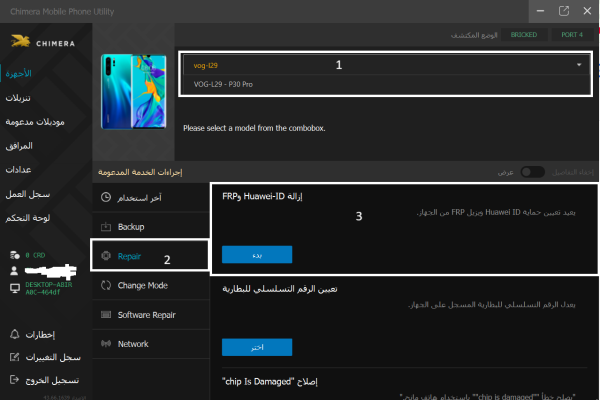Toggle the show details switch
This screenshot has height=400, width=600.
(532, 172)
